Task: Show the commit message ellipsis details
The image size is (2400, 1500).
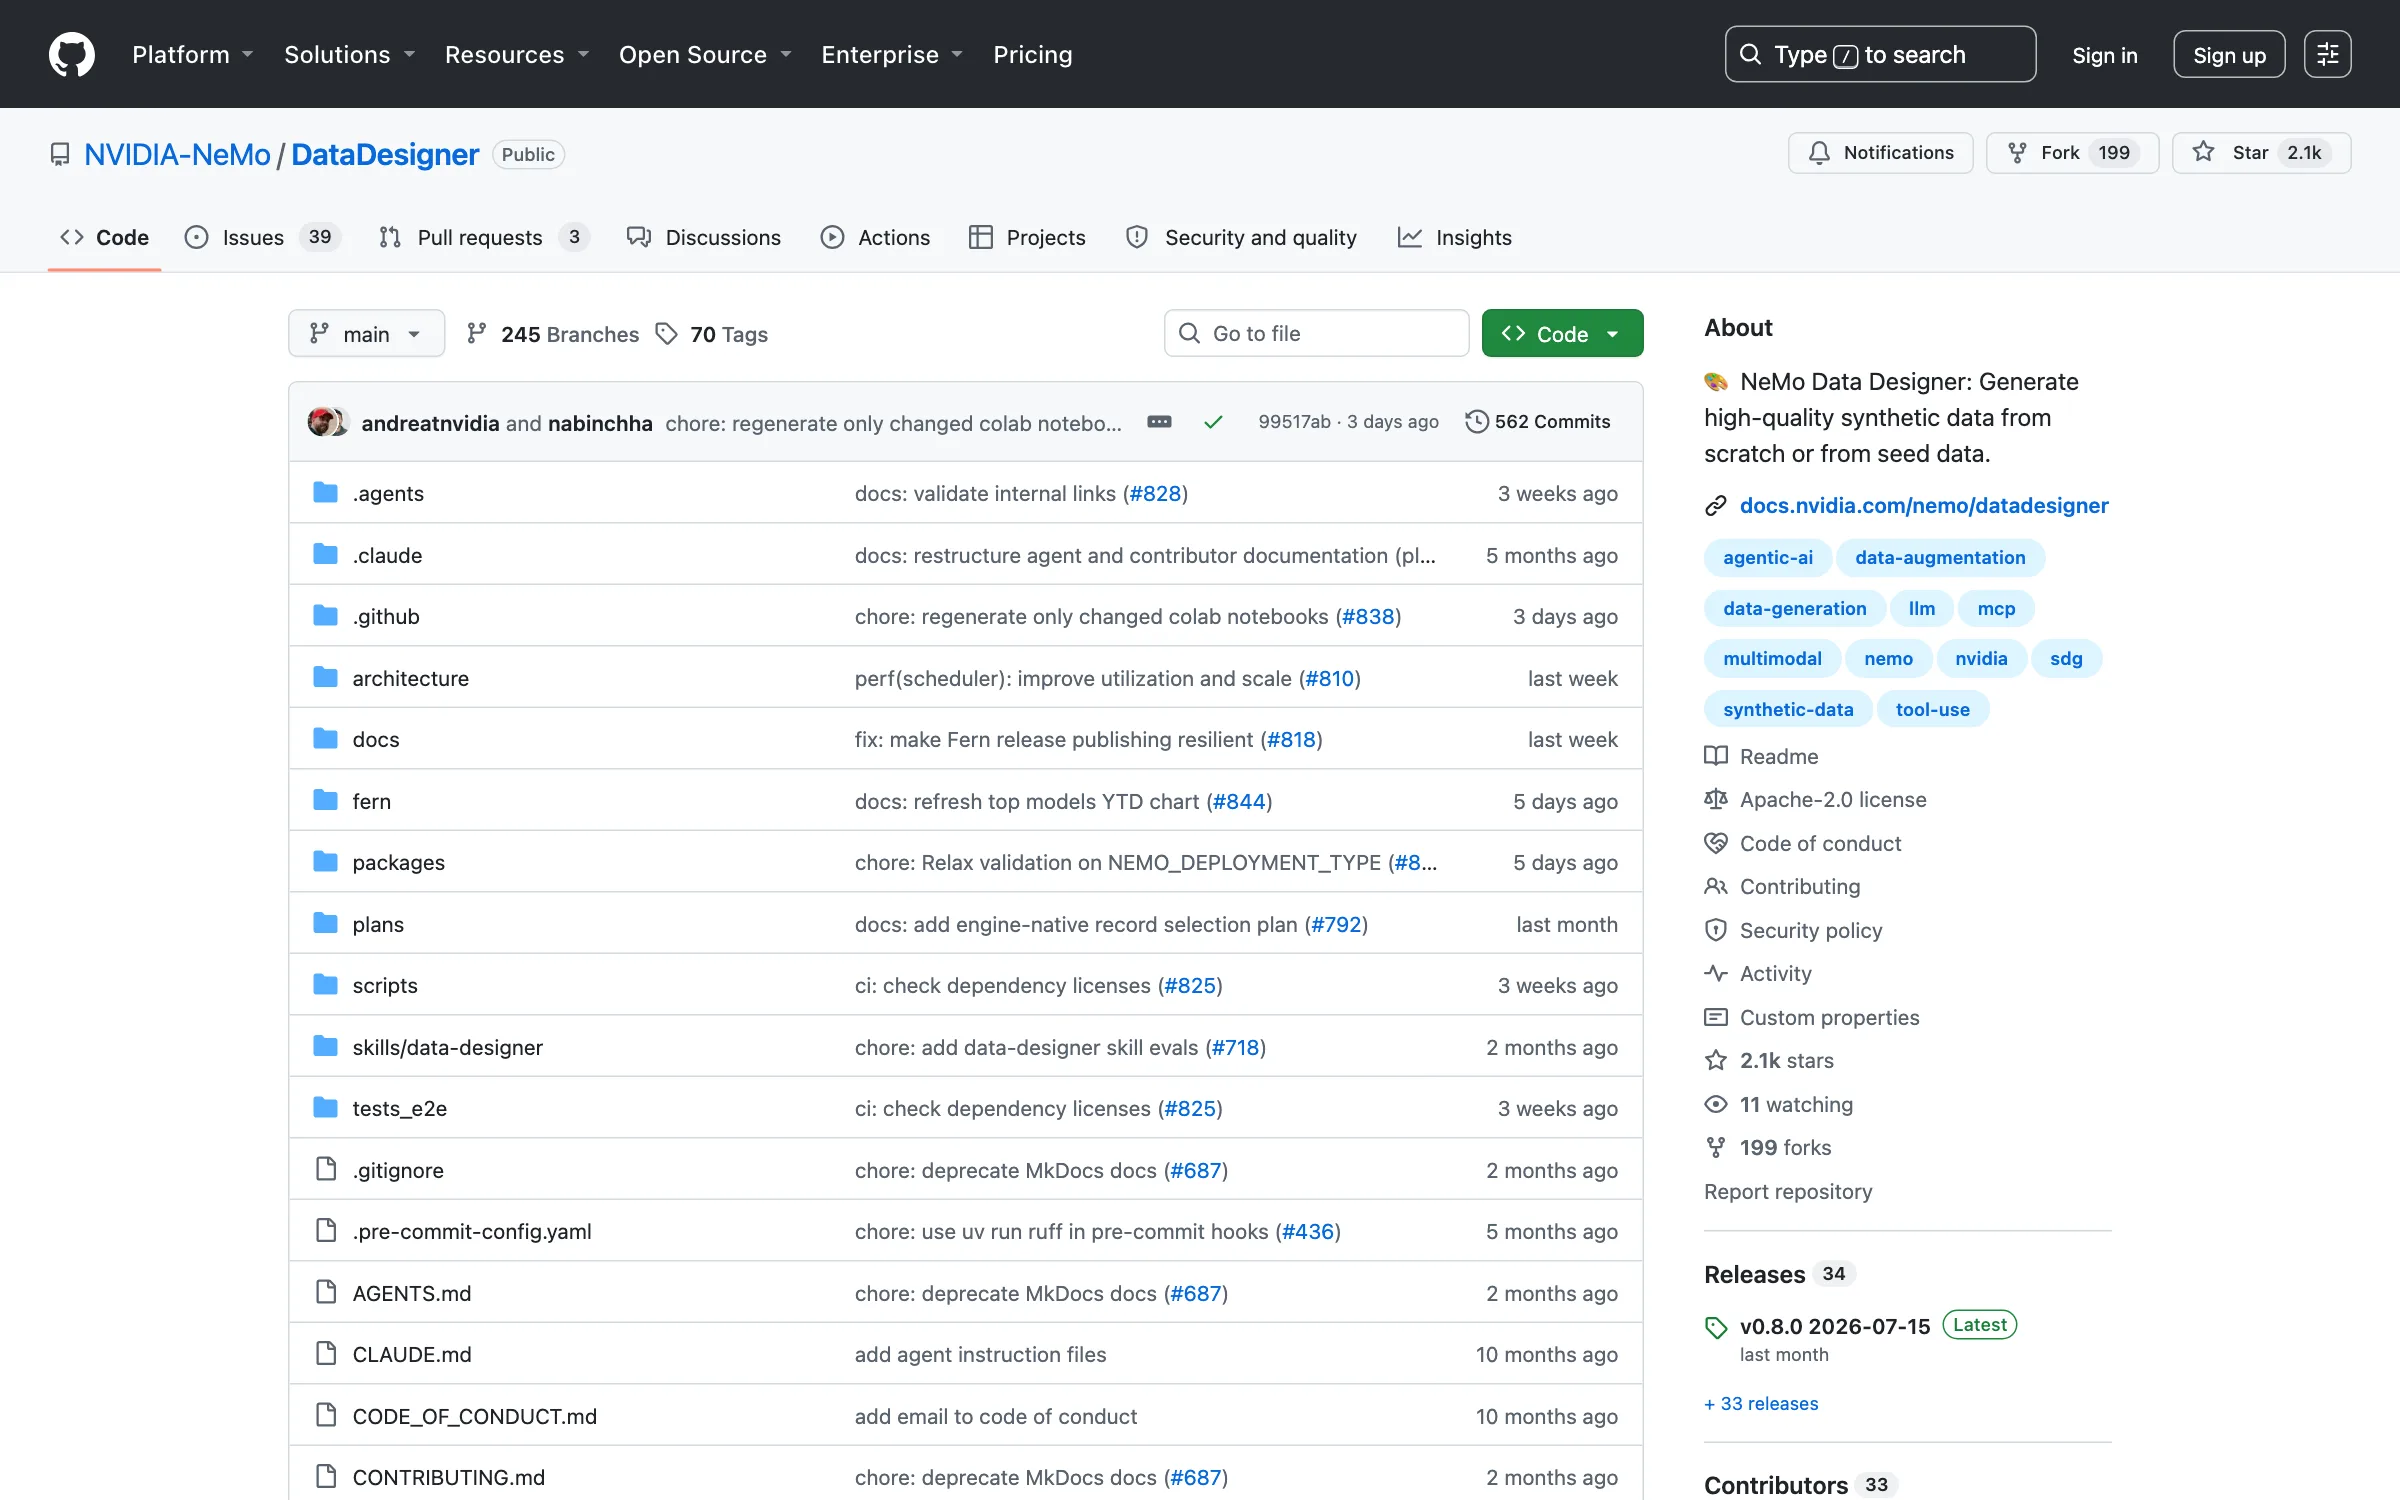Action: coord(1159,422)
